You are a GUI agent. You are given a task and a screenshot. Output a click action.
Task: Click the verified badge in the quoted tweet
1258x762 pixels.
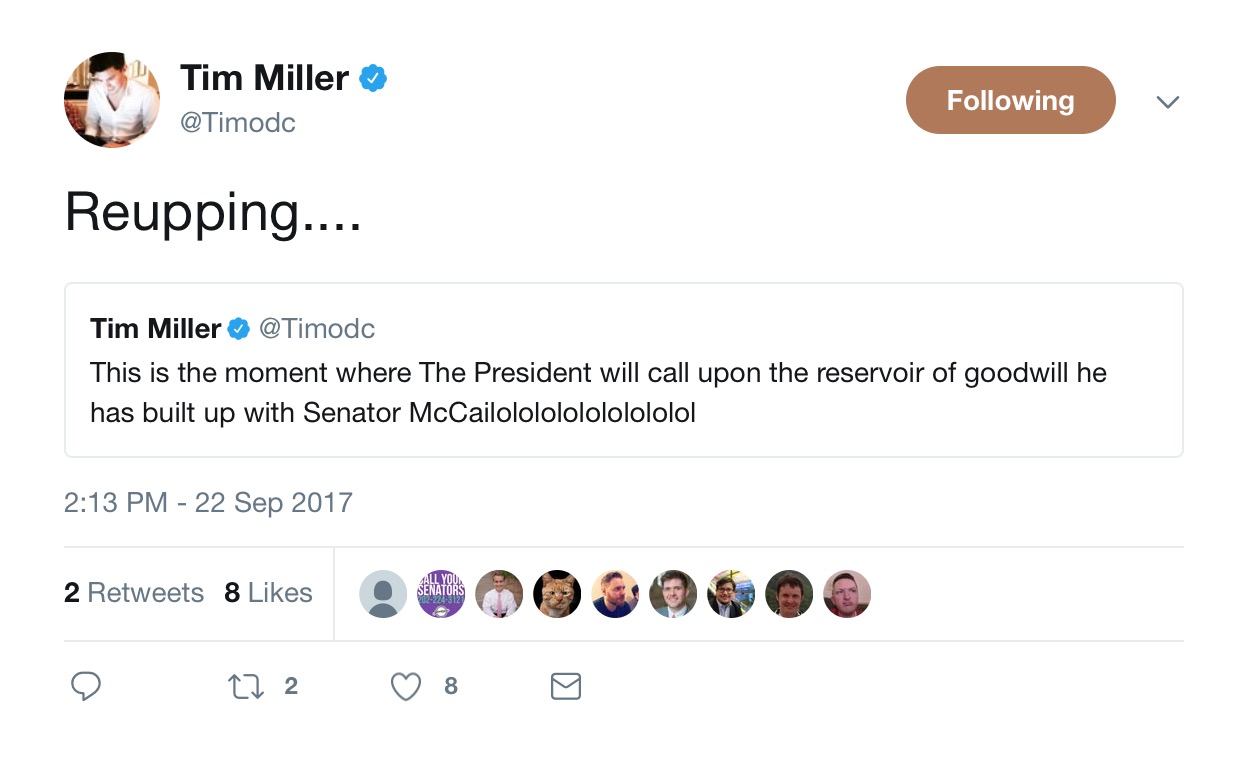pyautogui.click(x=239, y=328)
